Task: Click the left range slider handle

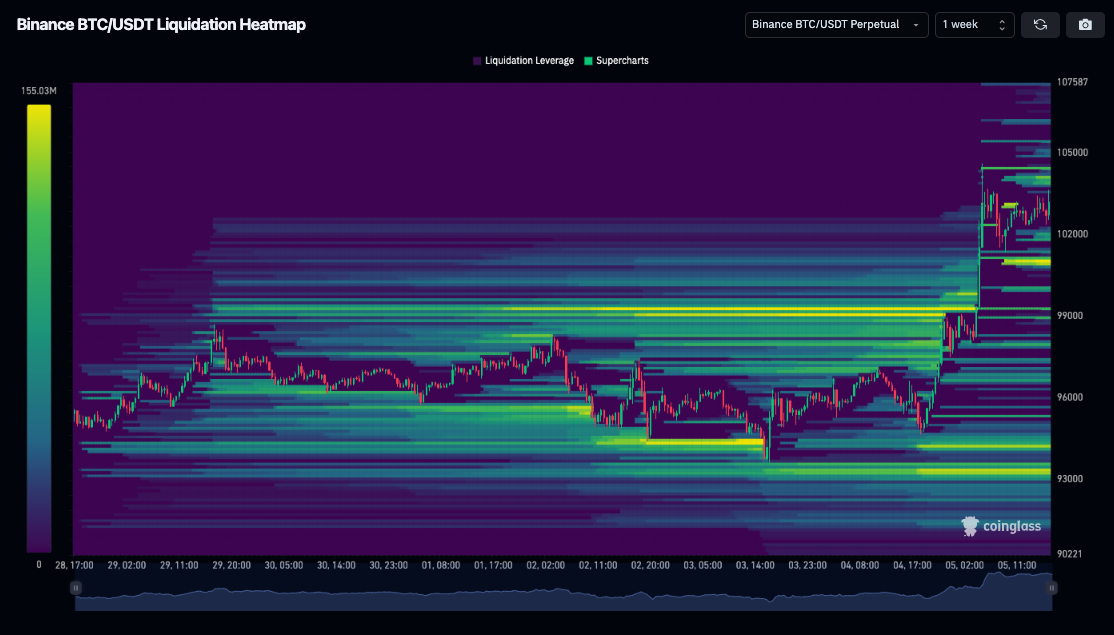Action: [75, 588]
